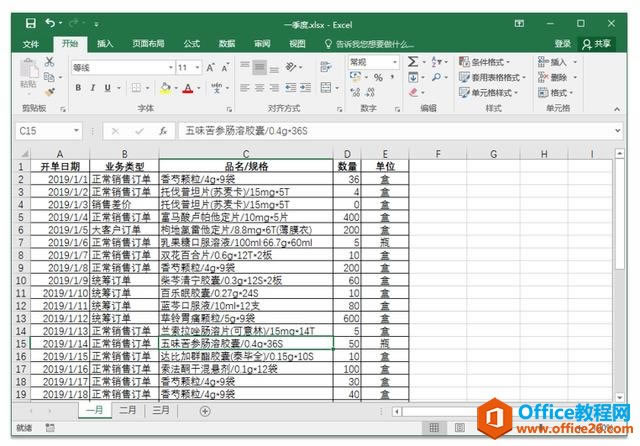This screenshot has width=640, height=446.
Task: Toggle middle align button
Action: click(x=260, y=67)
